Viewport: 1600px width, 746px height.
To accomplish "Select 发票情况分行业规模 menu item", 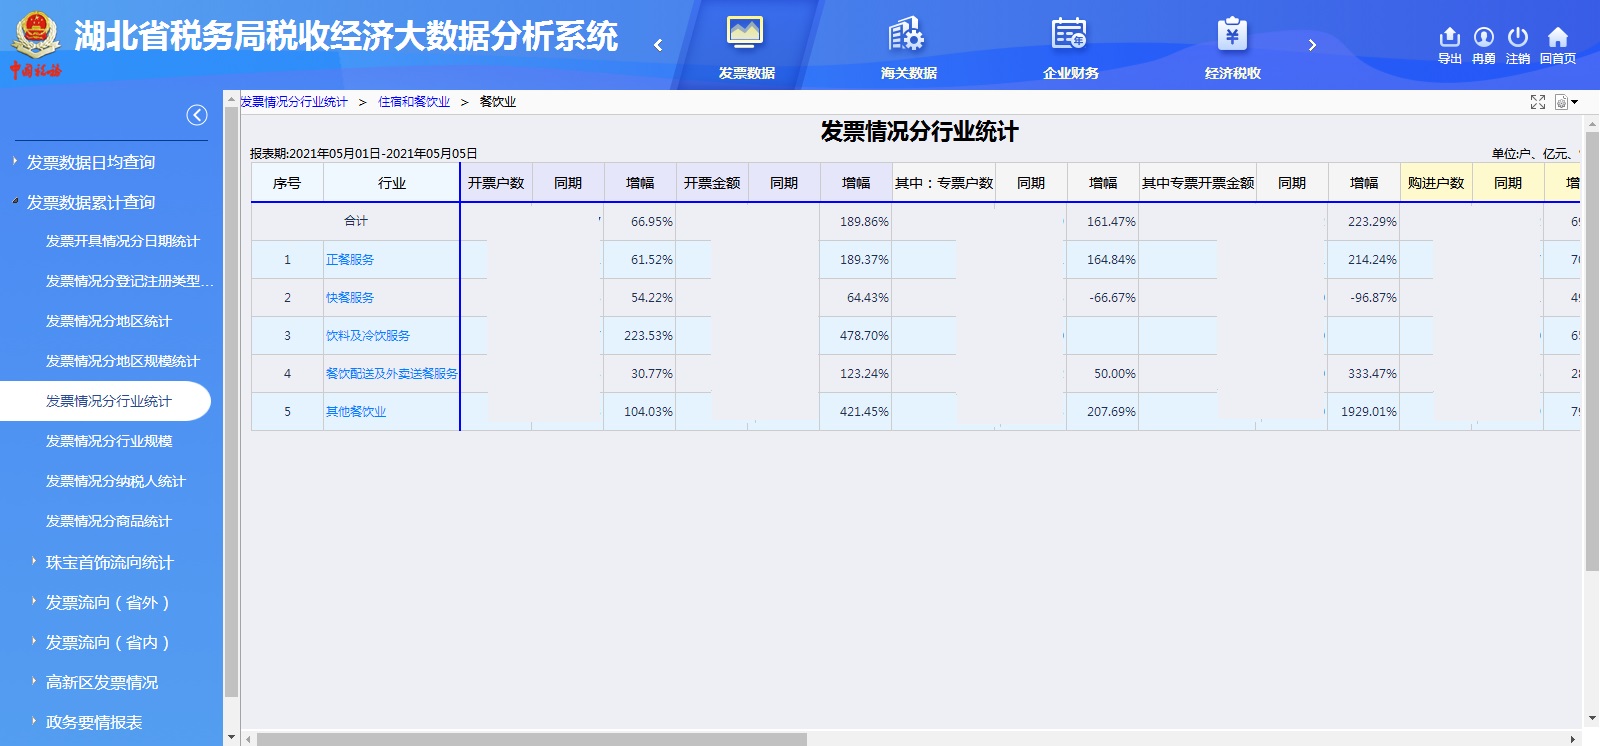I will click(108, 441).
